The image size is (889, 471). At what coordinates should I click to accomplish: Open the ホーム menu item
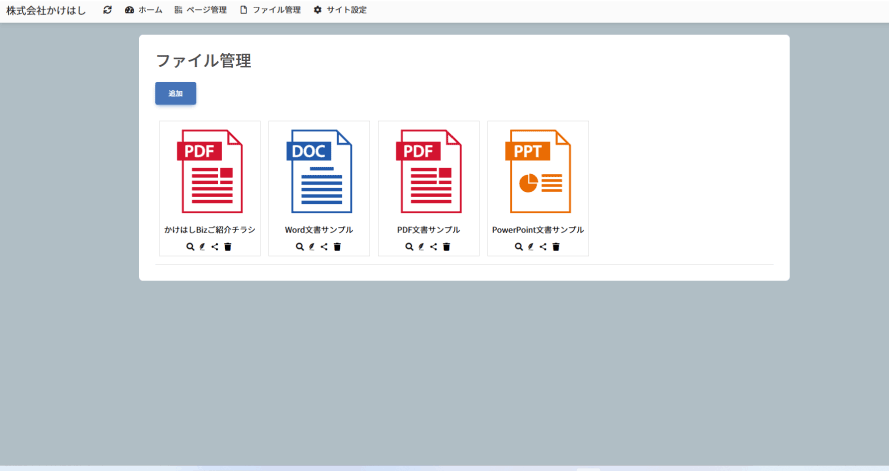(x=143, y=10)
